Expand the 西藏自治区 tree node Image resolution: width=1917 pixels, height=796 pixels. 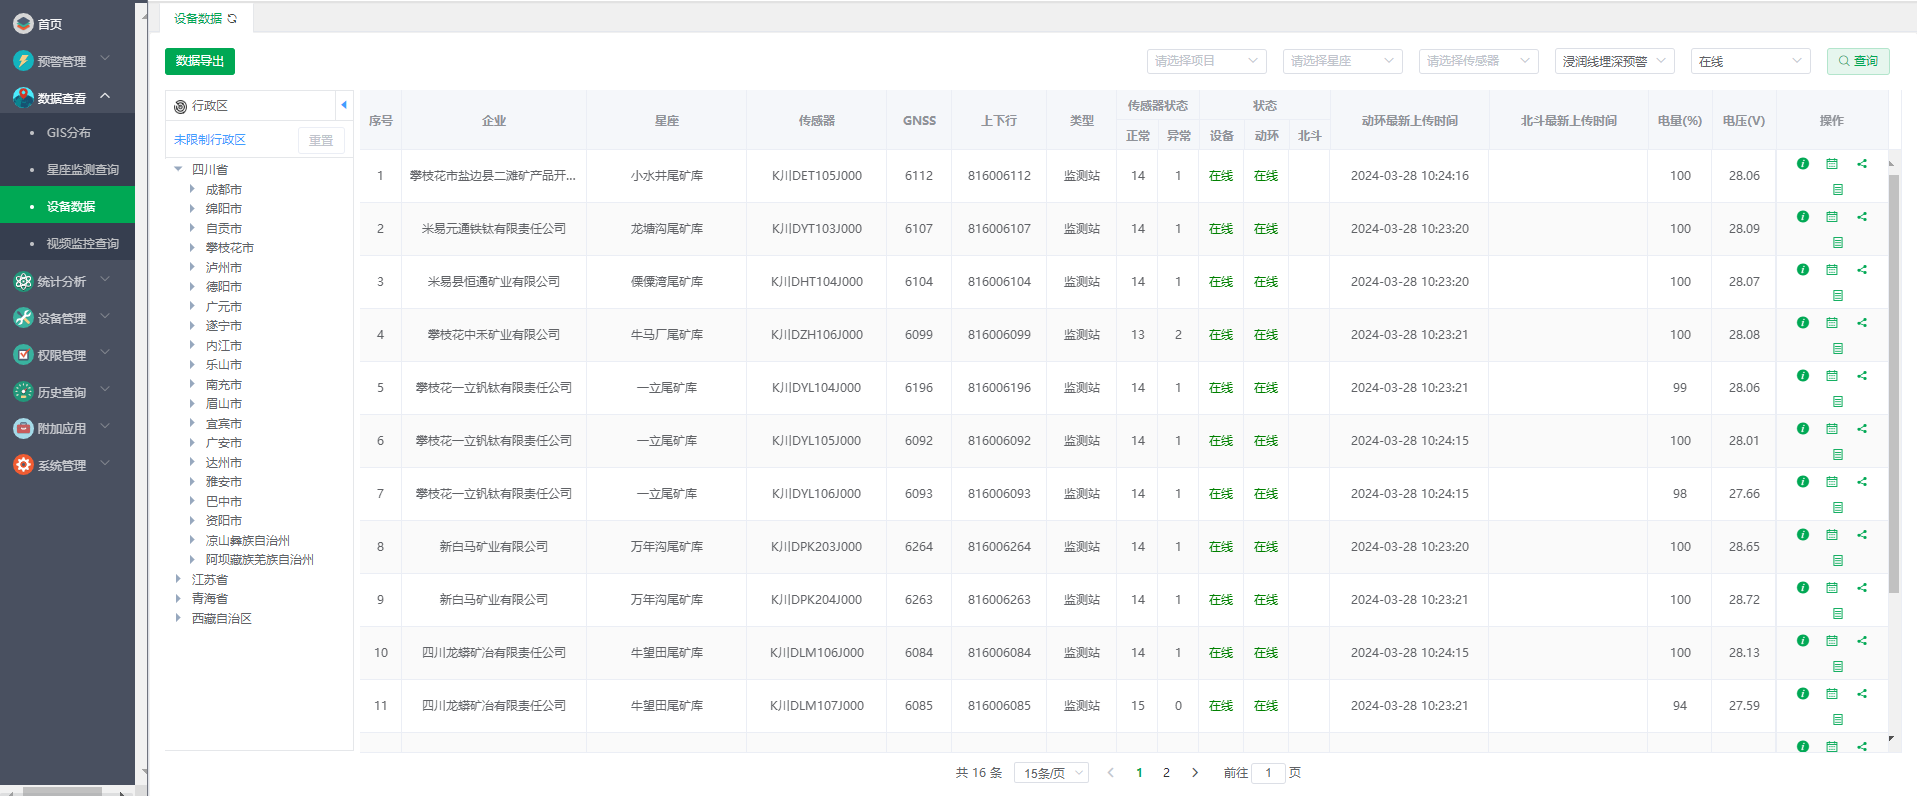point(178,618)
